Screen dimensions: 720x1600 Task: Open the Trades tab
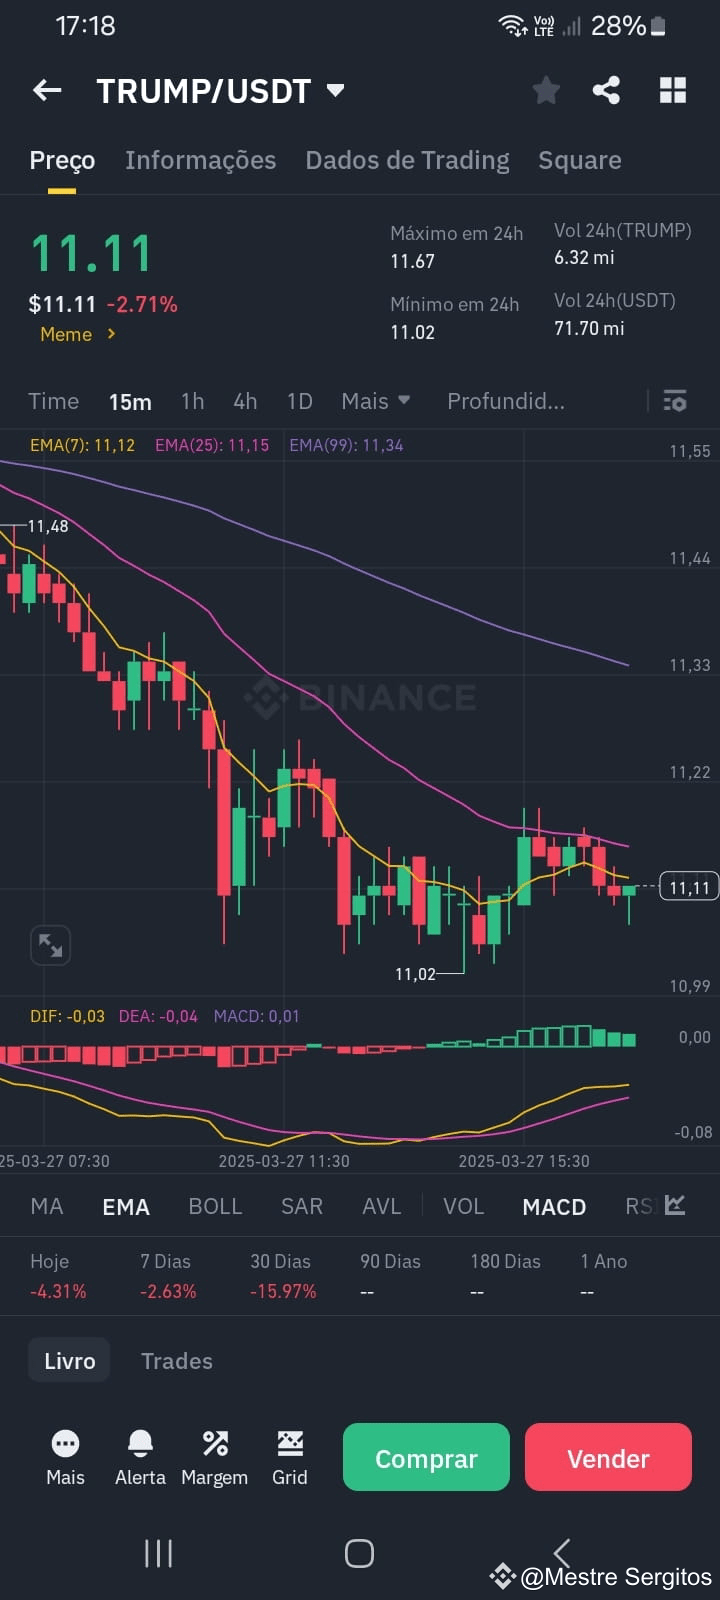coord(177,1360)
